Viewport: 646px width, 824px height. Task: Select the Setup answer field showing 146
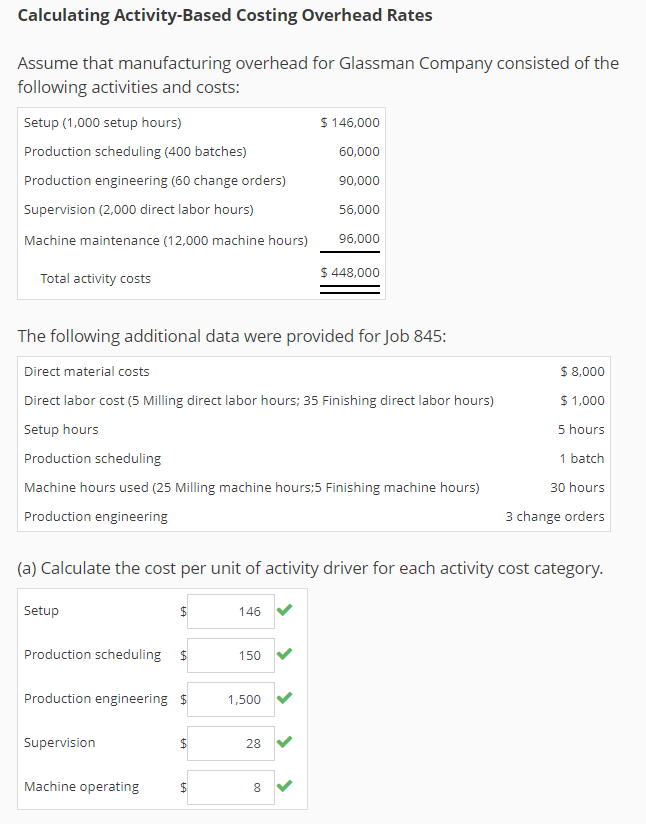click(230, 611)
